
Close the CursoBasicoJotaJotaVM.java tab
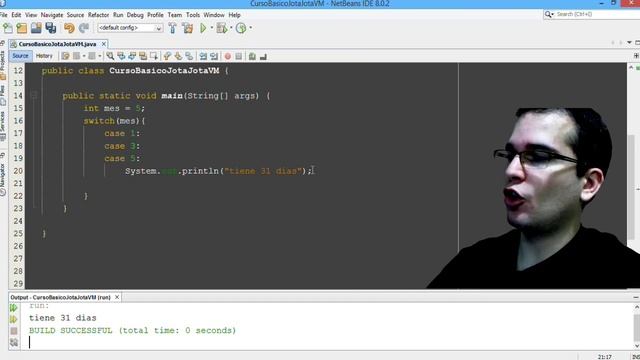104,44
